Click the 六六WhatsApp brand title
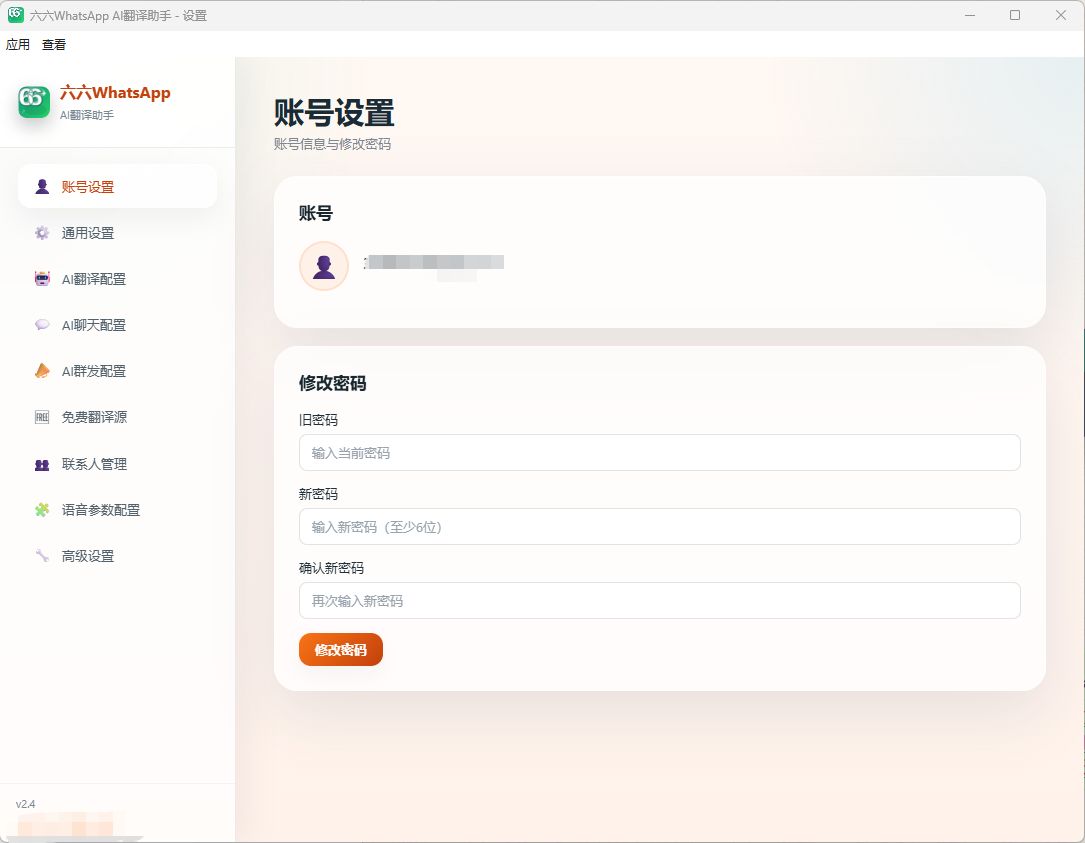The image size is (1085, 843). pyautogui.click(x=115, y=93)
